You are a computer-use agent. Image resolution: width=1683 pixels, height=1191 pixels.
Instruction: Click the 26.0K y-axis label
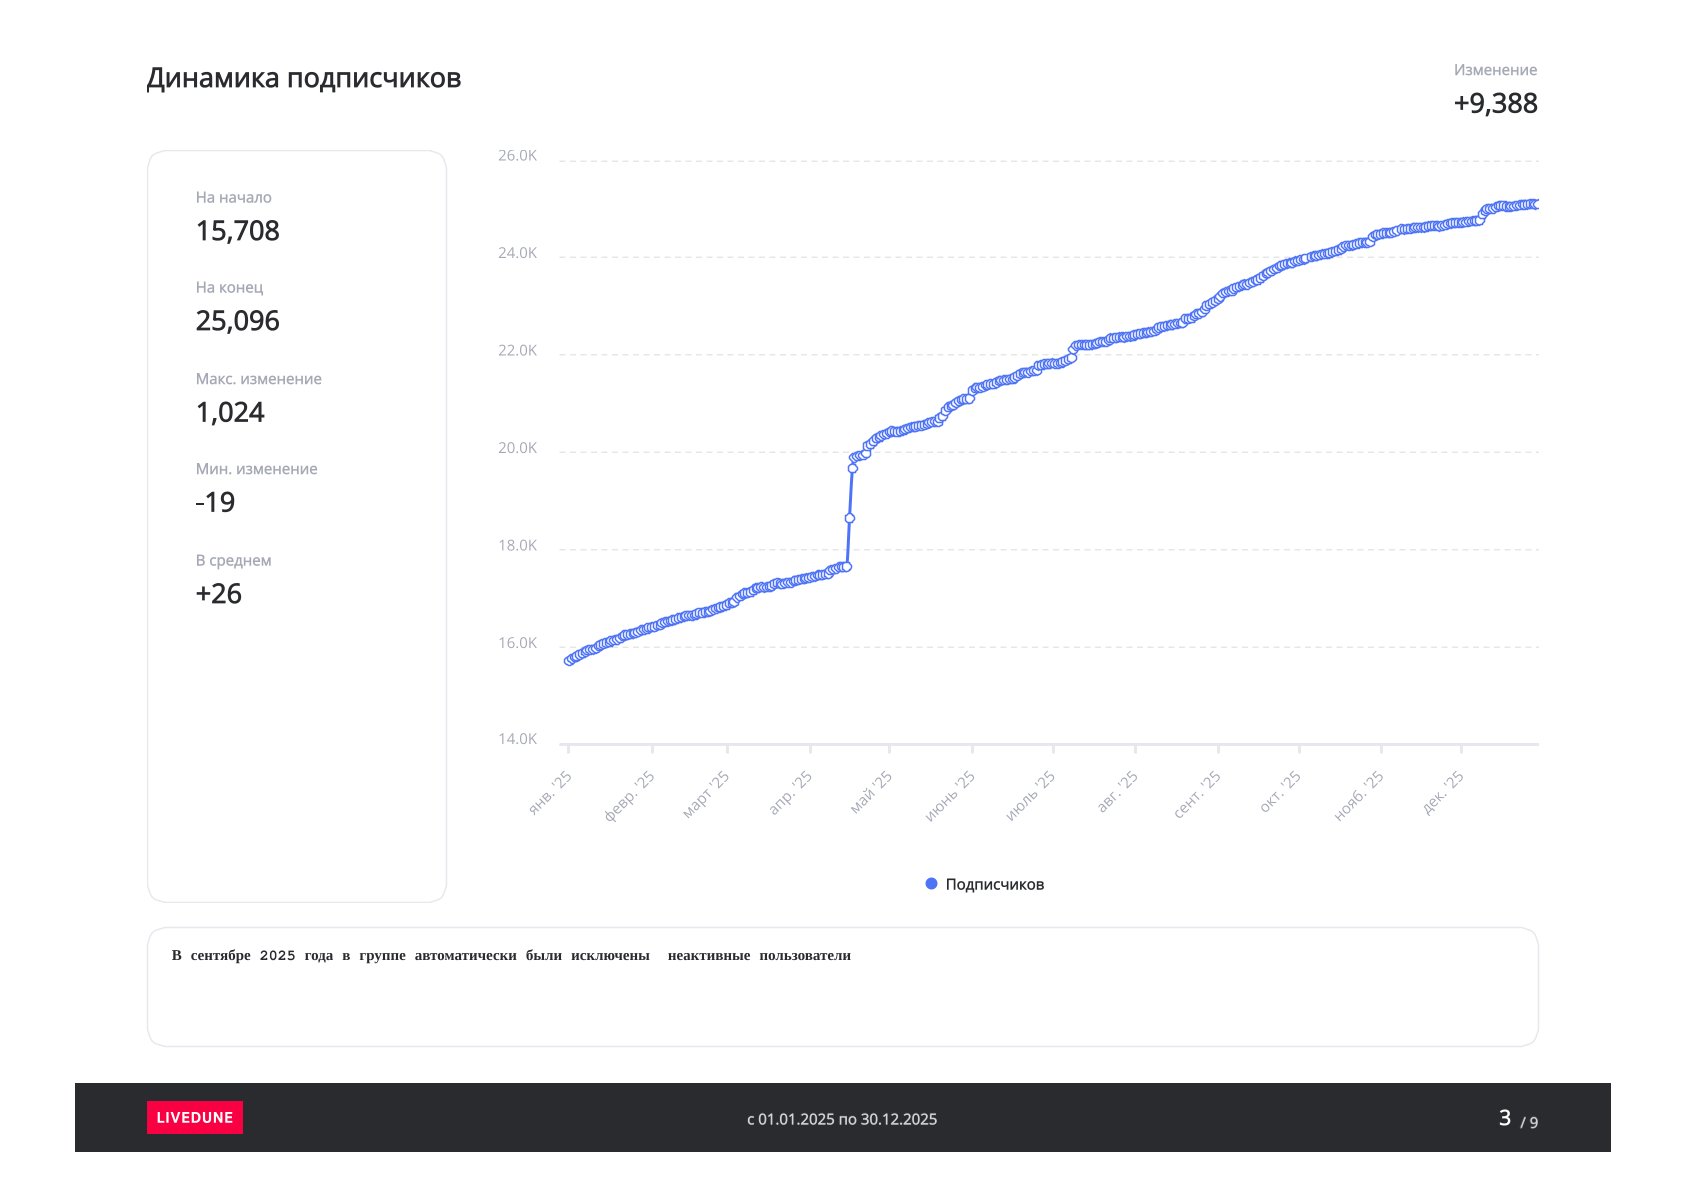click(x=517, y=156)
